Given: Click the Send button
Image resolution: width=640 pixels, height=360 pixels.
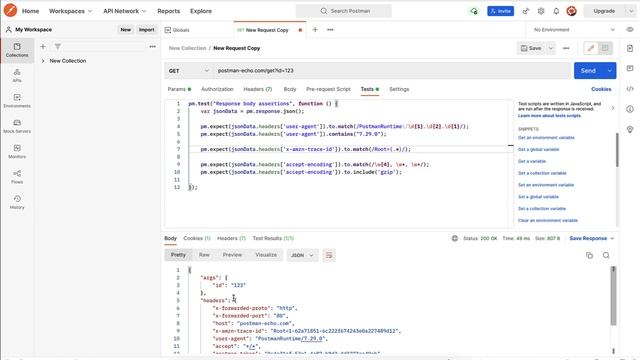Looking at the screenshot, I should coord(588,71).
